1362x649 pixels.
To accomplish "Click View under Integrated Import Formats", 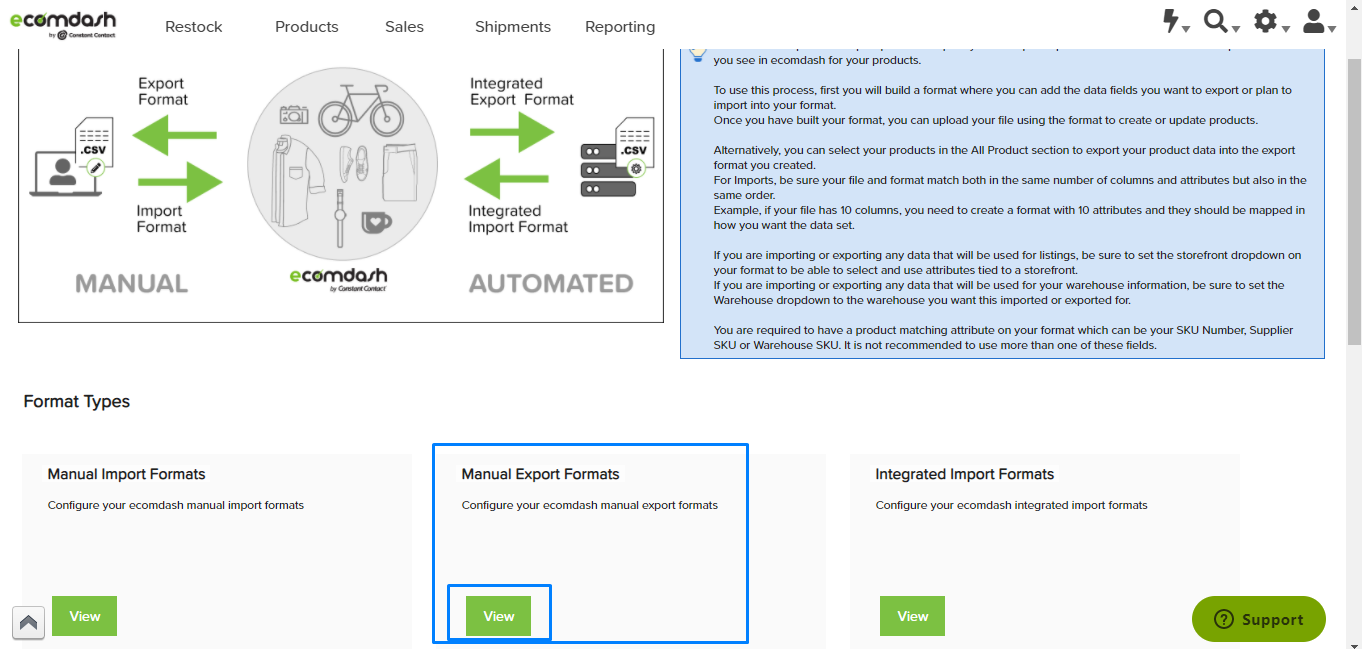I will point(912,616).
